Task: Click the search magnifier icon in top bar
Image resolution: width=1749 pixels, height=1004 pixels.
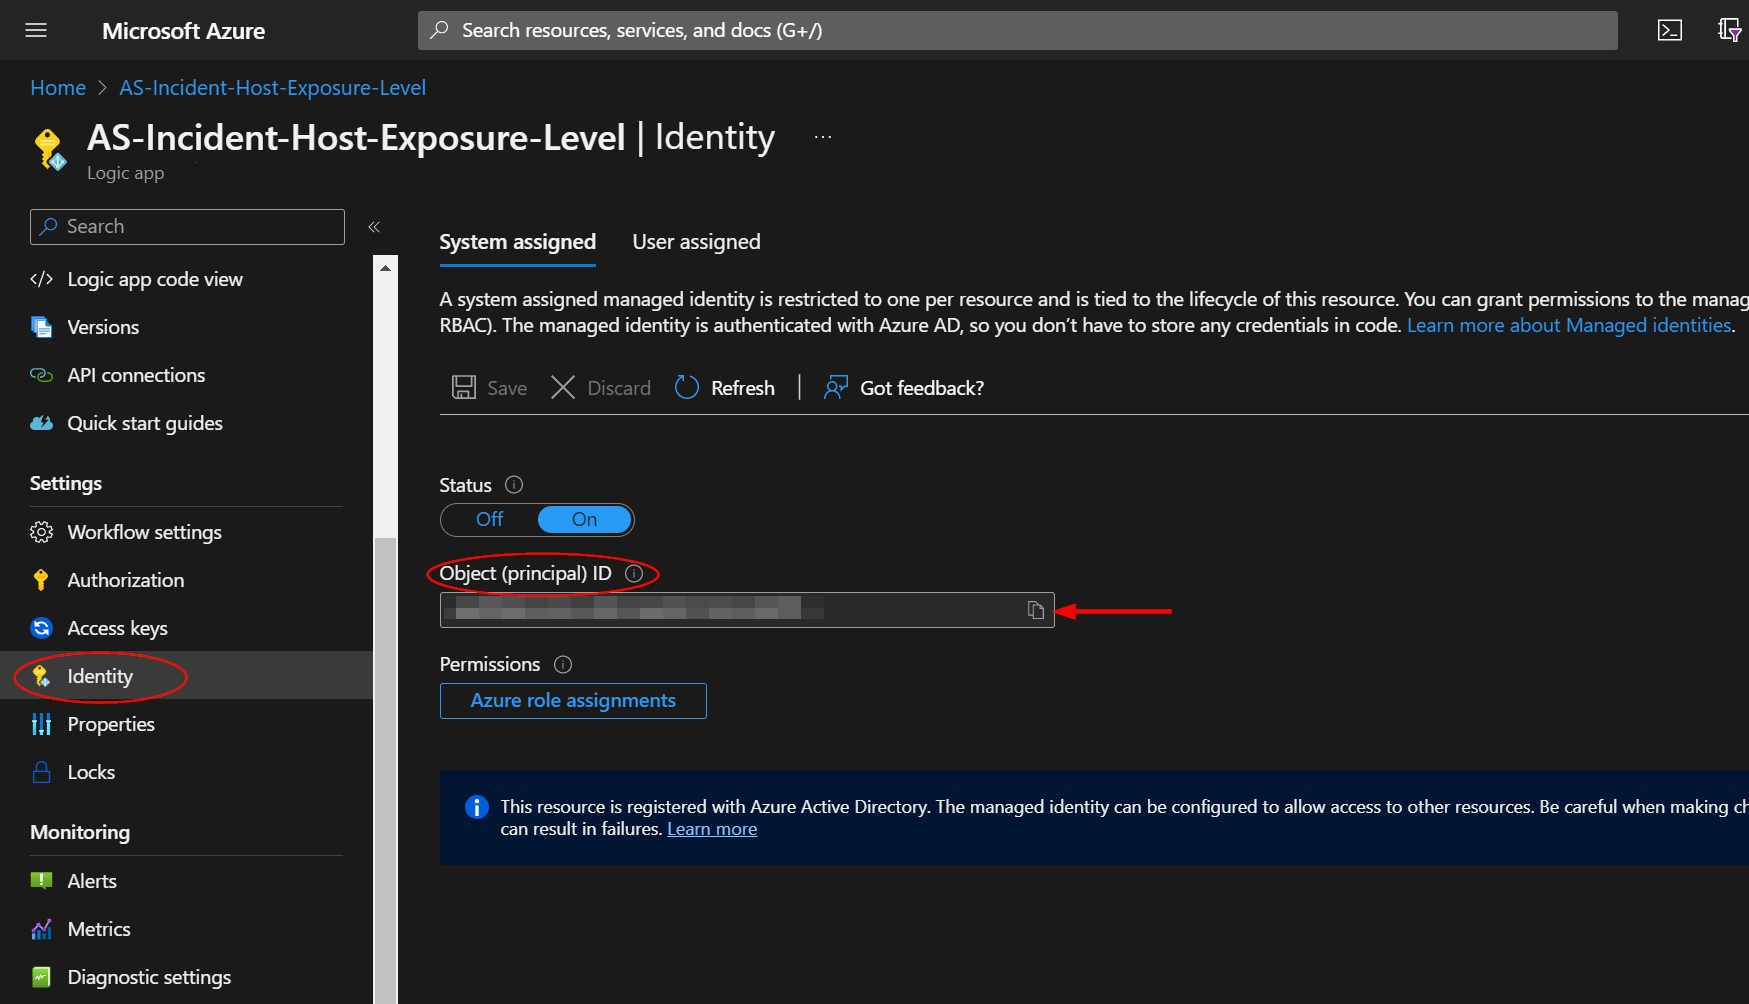Action: pyautogui.click(x=439, y=30)
